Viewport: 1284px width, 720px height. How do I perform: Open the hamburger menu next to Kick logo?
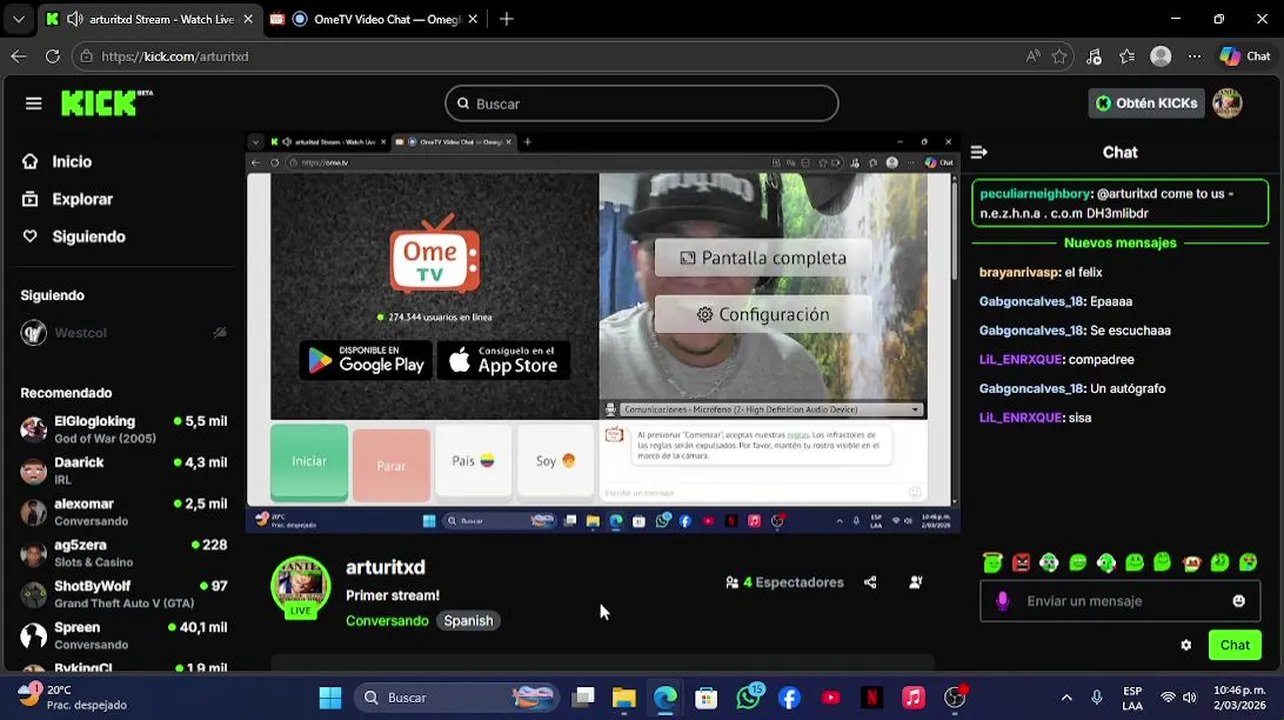point(34,103)
